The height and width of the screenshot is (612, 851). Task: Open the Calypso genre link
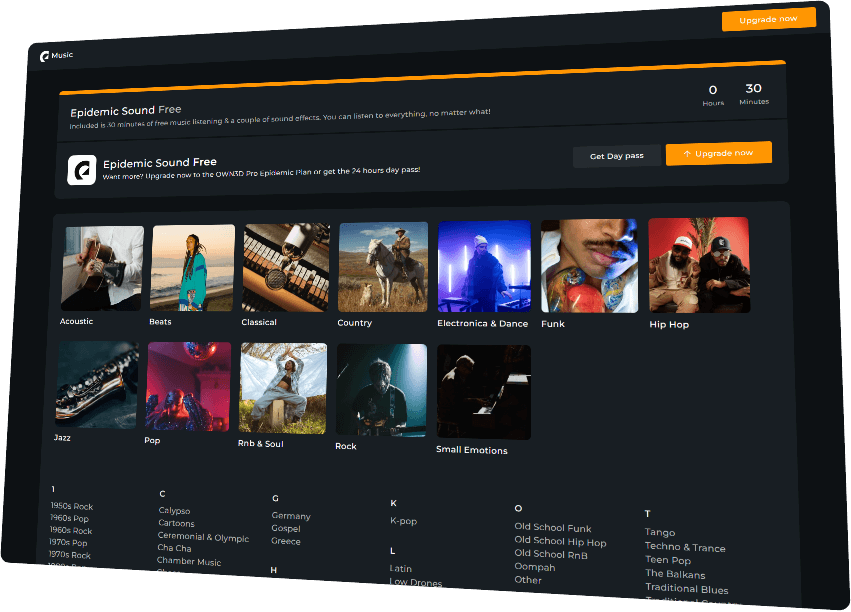(174, 511)
